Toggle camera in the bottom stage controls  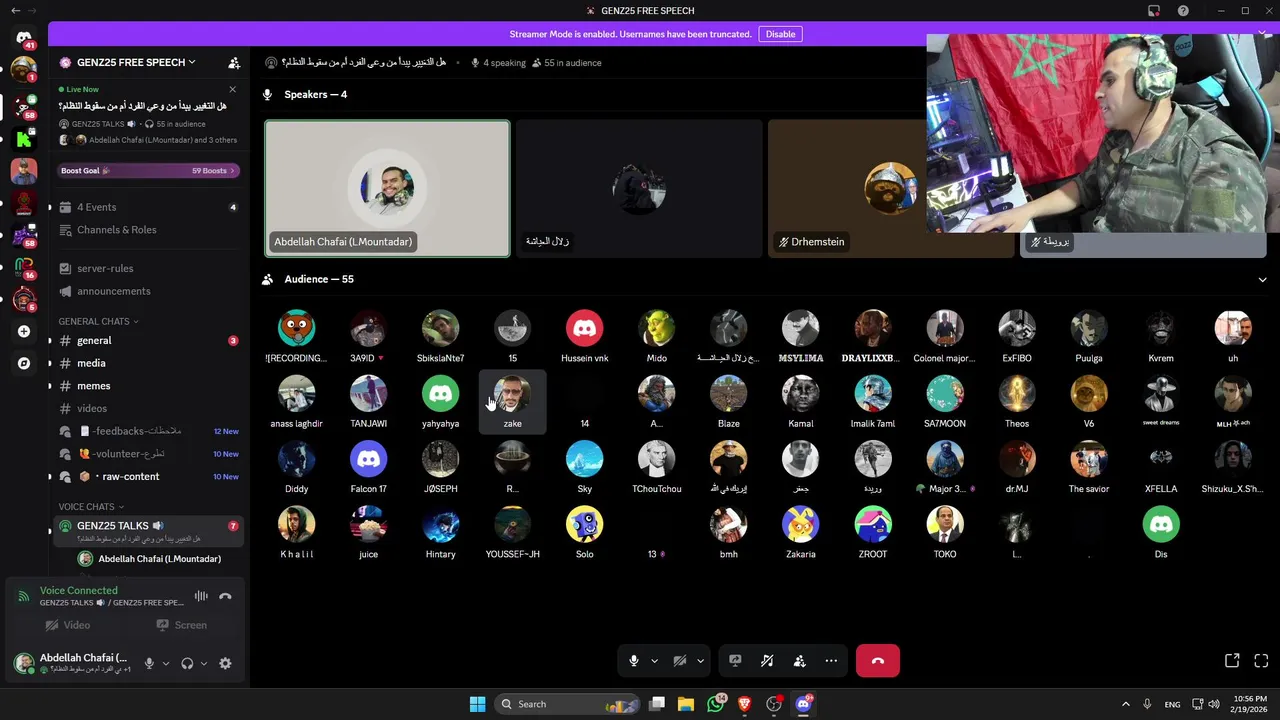click(x=680, y=661)
